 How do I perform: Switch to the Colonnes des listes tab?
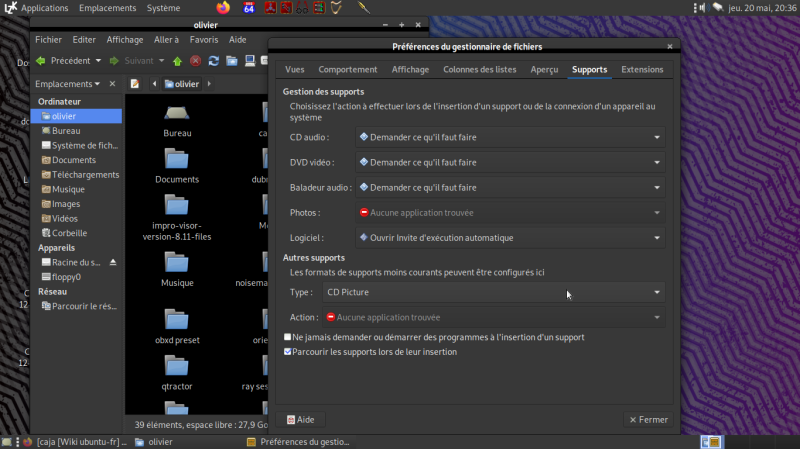click(480, 69)
